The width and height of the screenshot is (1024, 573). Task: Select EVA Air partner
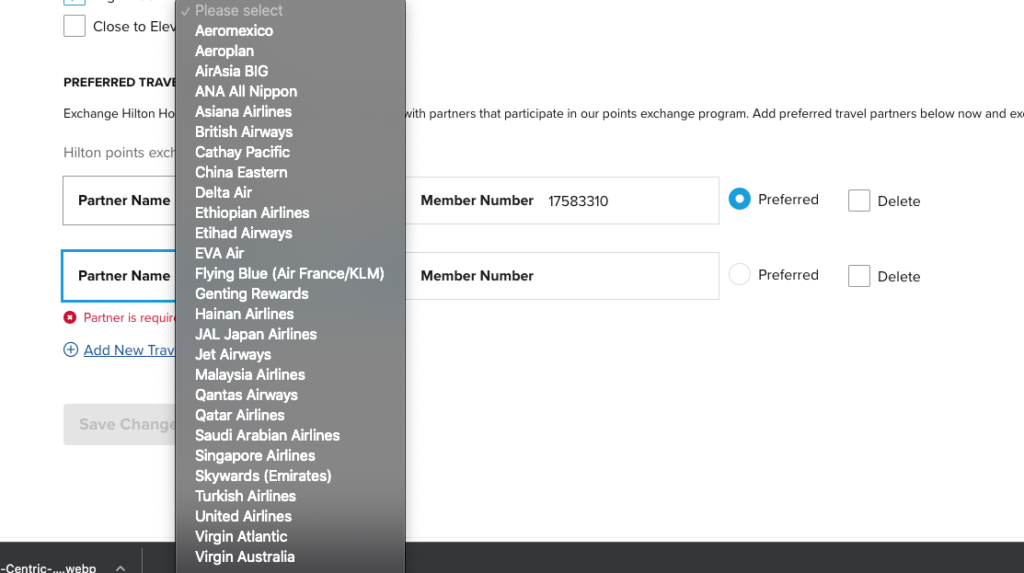coord(291,254)
